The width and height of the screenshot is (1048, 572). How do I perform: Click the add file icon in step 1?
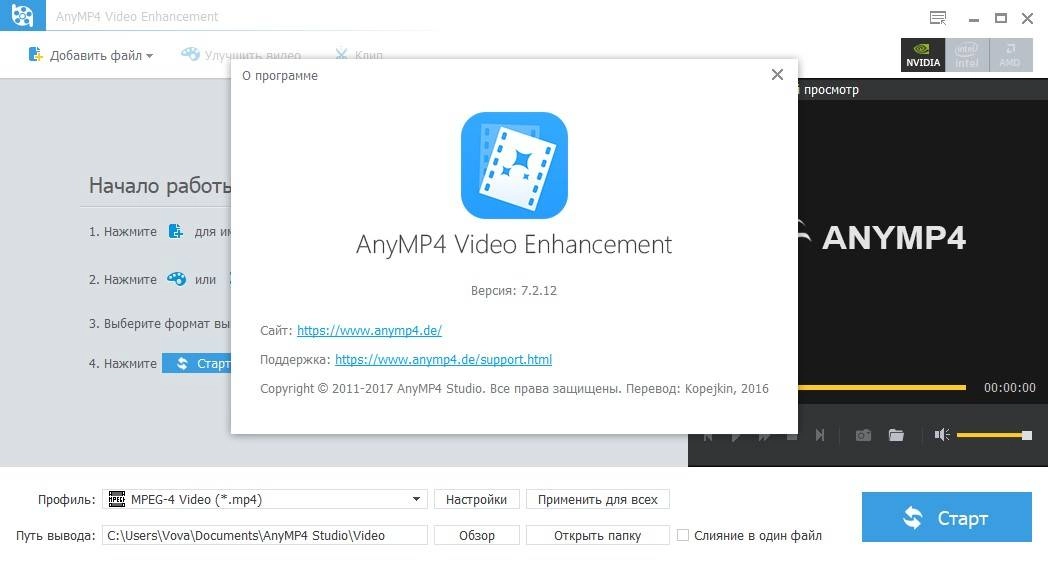176,231
